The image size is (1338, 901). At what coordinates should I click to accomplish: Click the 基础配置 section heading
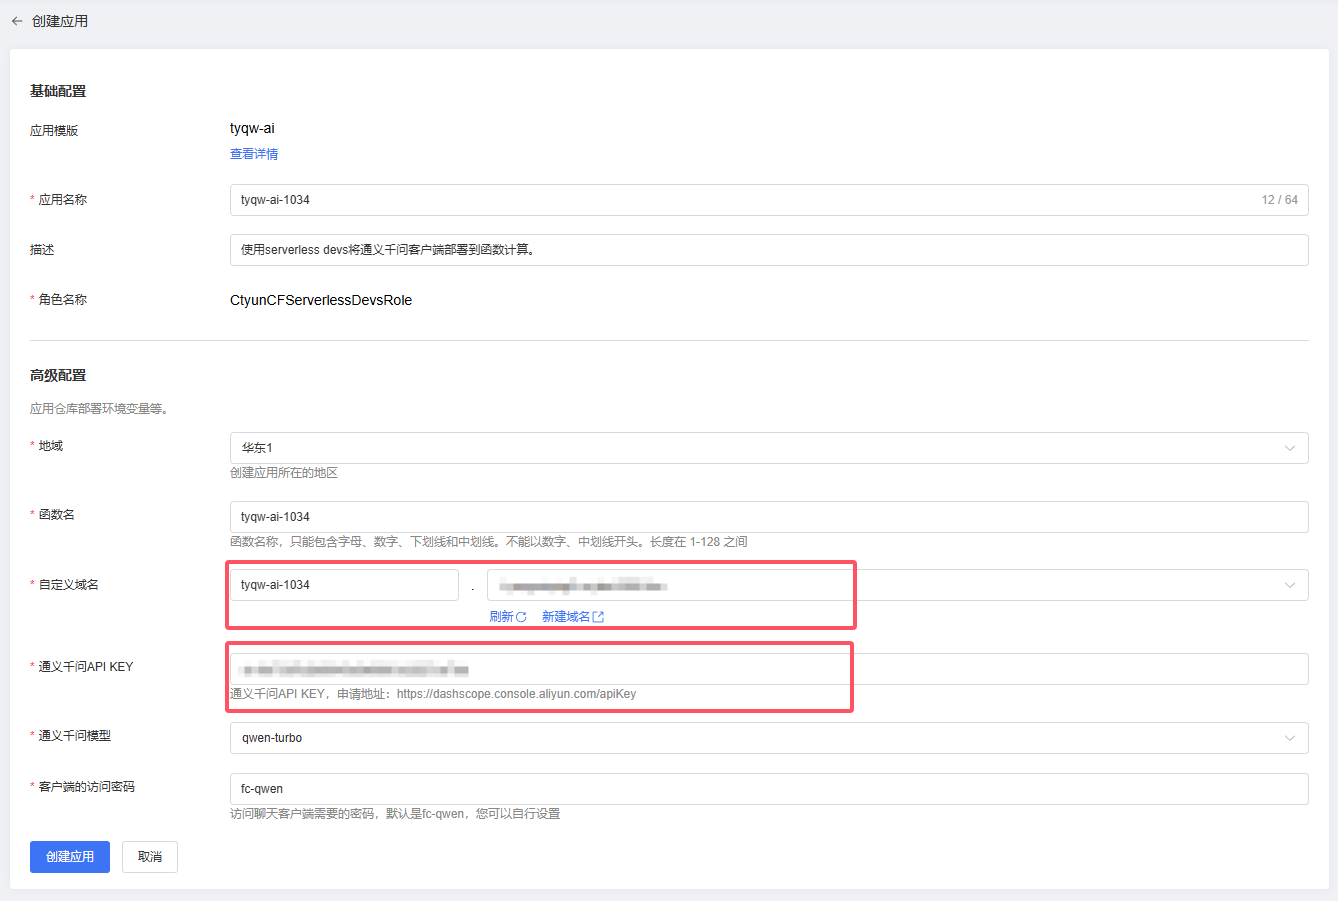click(58, 91)
